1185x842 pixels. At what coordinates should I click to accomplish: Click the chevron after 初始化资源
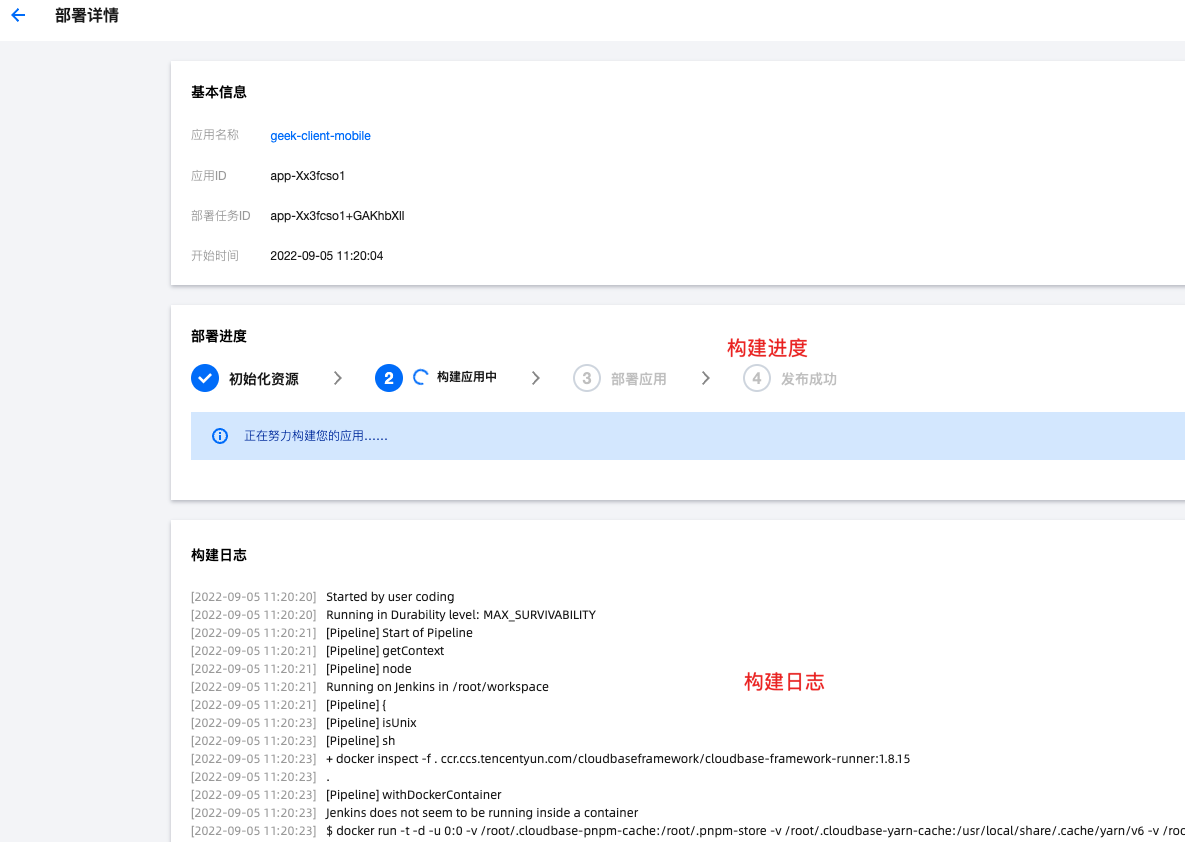point(338,378)
